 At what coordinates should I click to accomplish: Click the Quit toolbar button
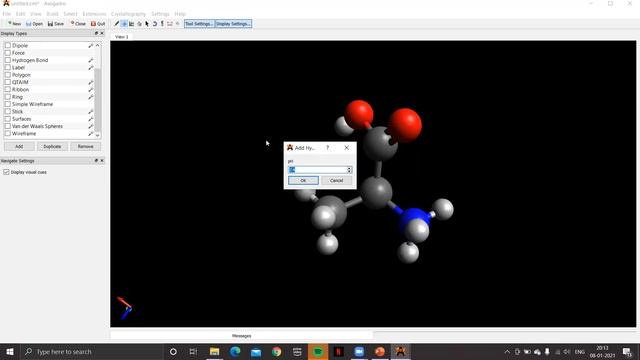[x=98, y=24]
